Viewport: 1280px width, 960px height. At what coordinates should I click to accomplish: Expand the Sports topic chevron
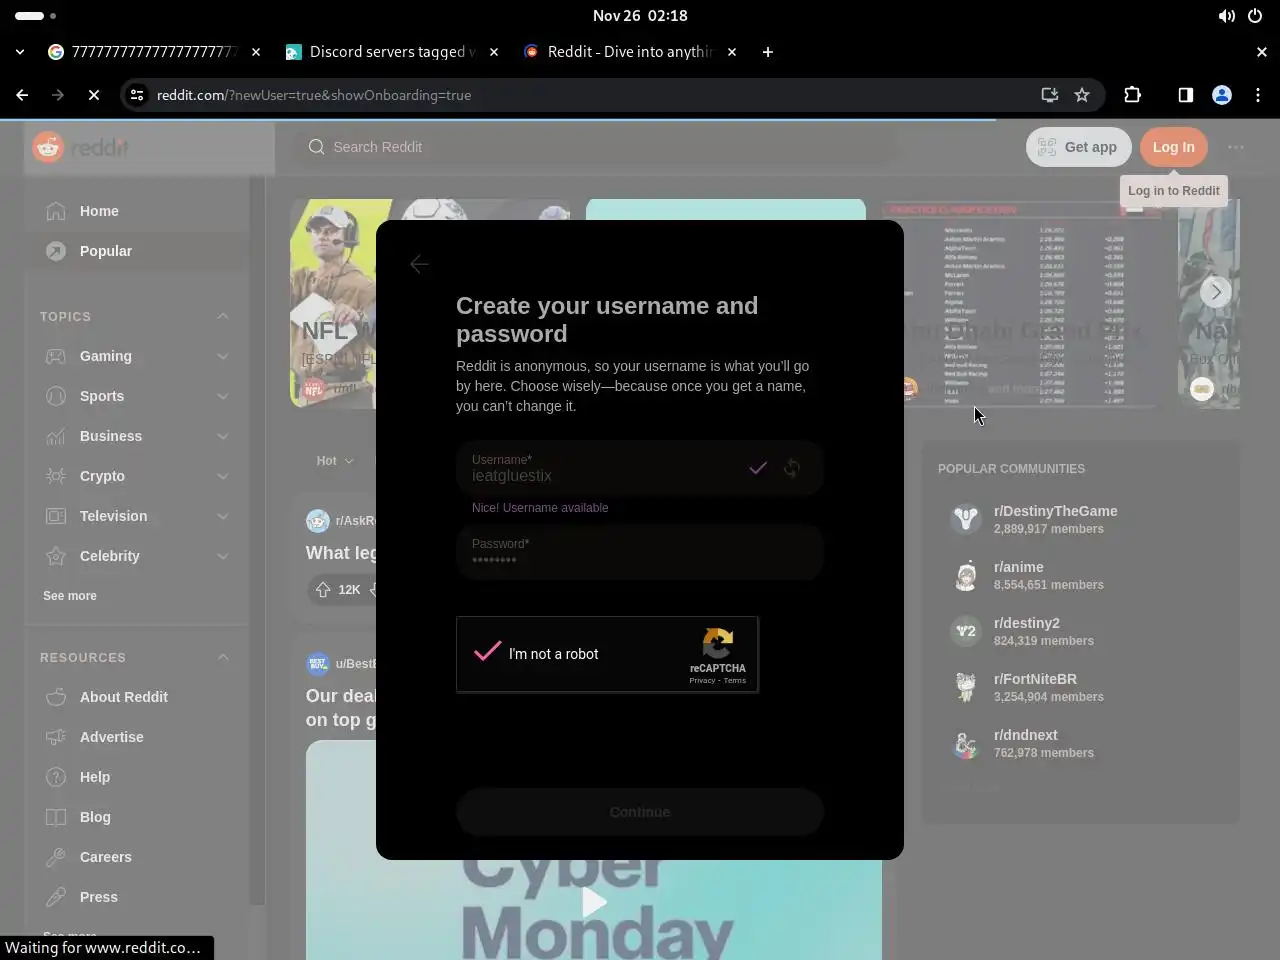point(222,396)
